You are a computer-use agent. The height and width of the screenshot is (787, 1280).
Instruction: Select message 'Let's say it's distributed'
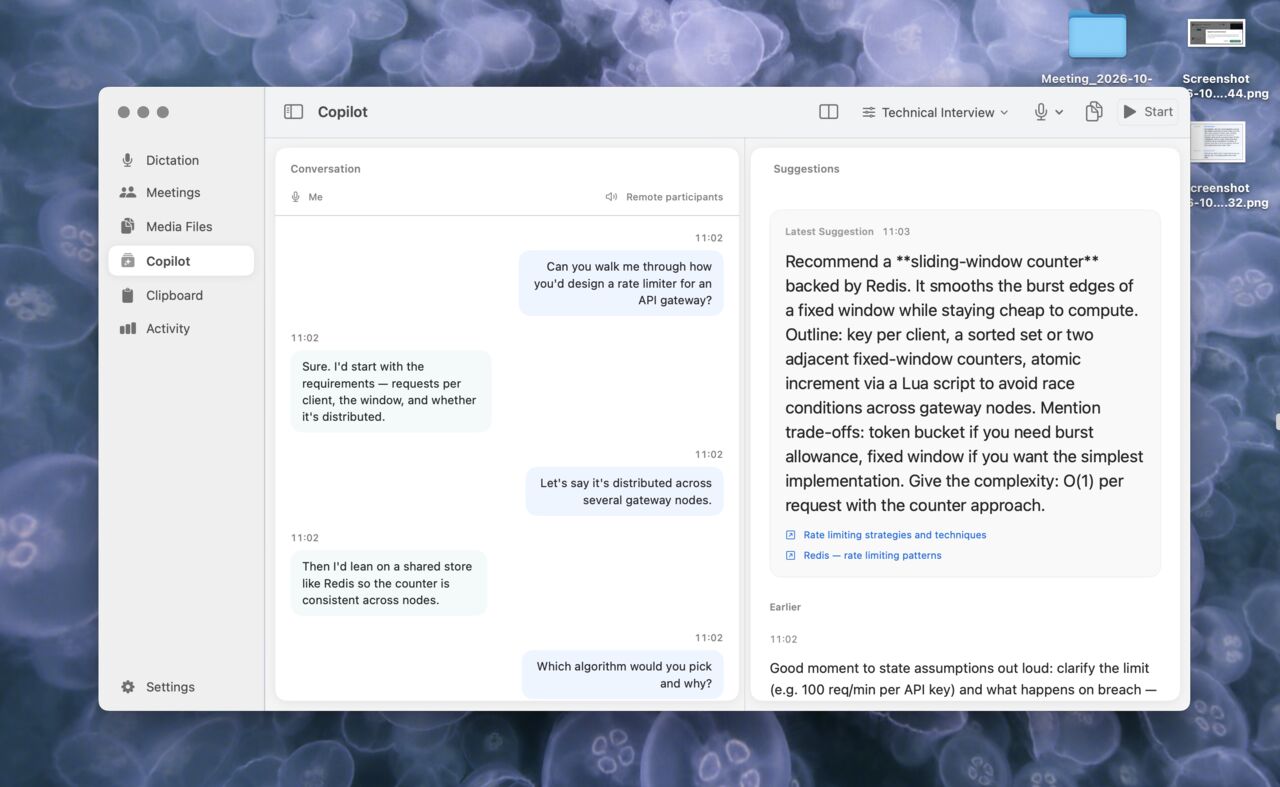point(625,491)
